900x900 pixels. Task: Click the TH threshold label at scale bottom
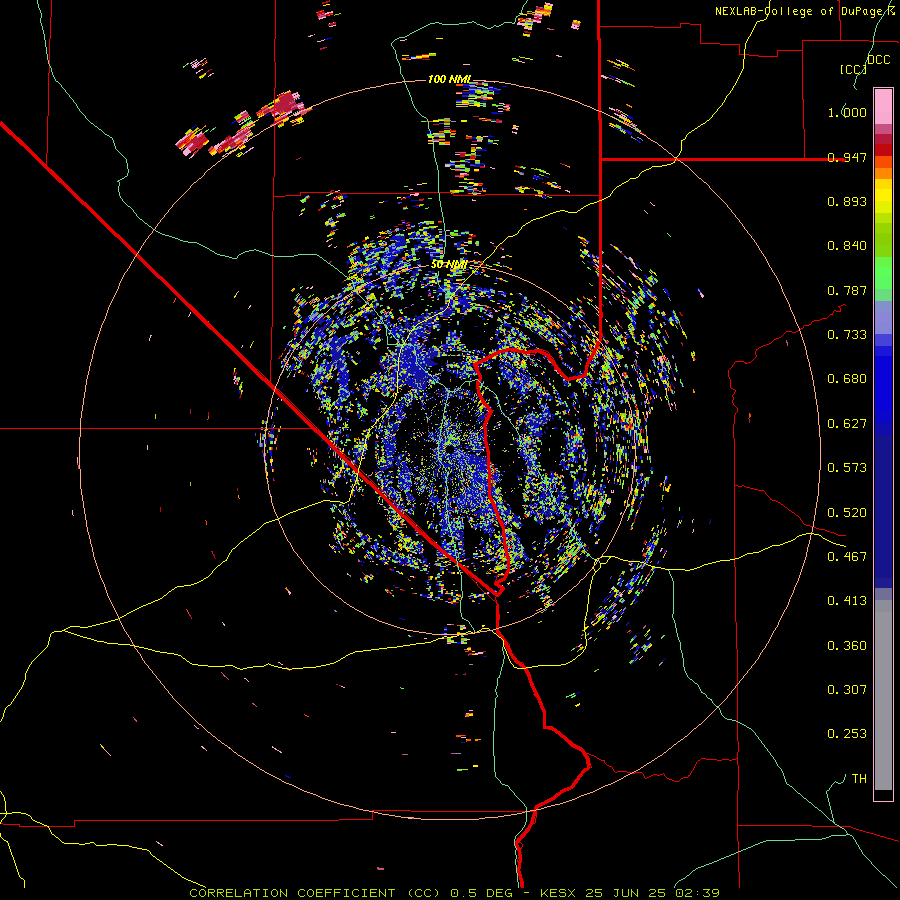click(x=859, y=779)
